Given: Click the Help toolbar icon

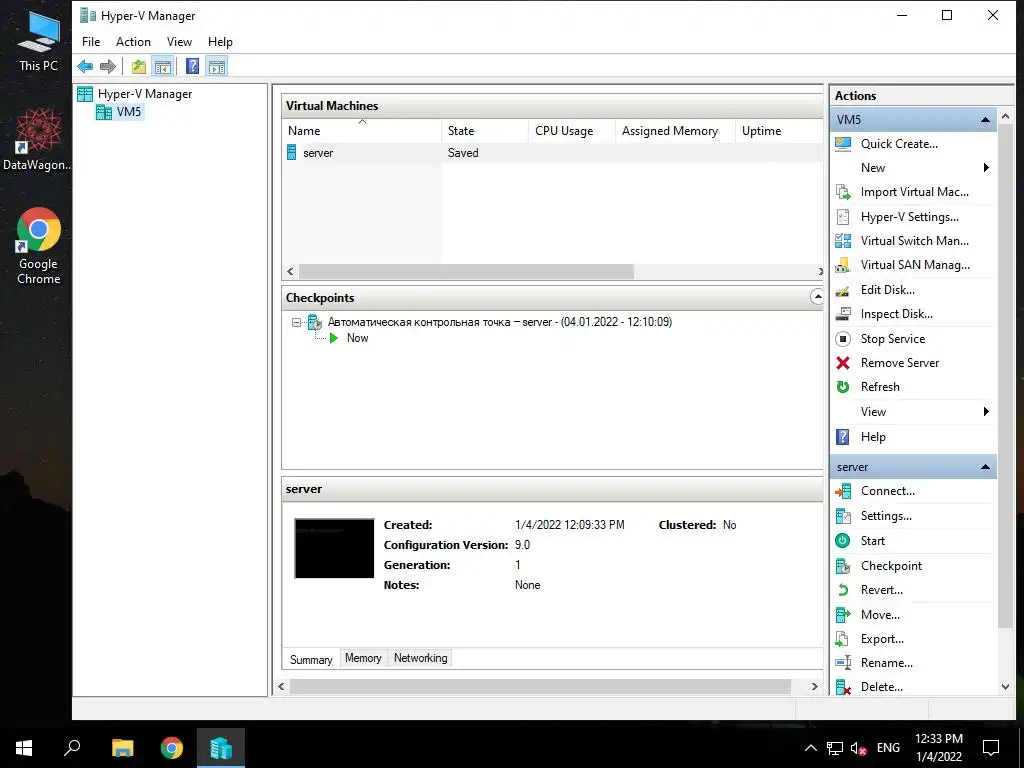Looking at the screenshot, I should tap(193, 67).
